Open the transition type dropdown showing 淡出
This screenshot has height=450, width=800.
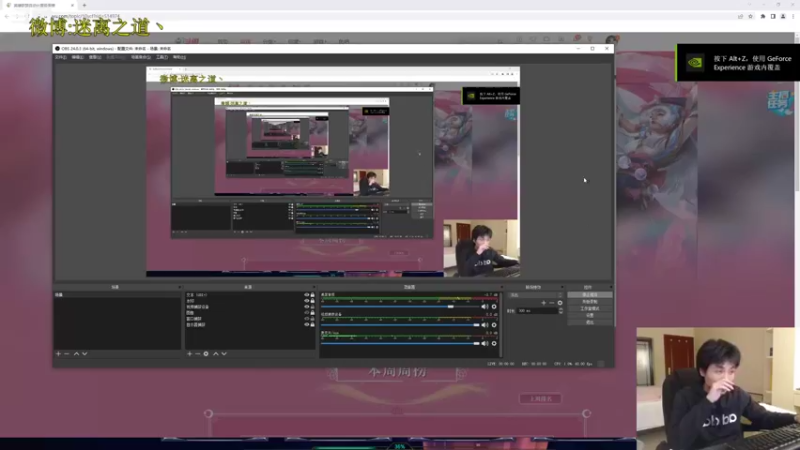coord(536,295)
